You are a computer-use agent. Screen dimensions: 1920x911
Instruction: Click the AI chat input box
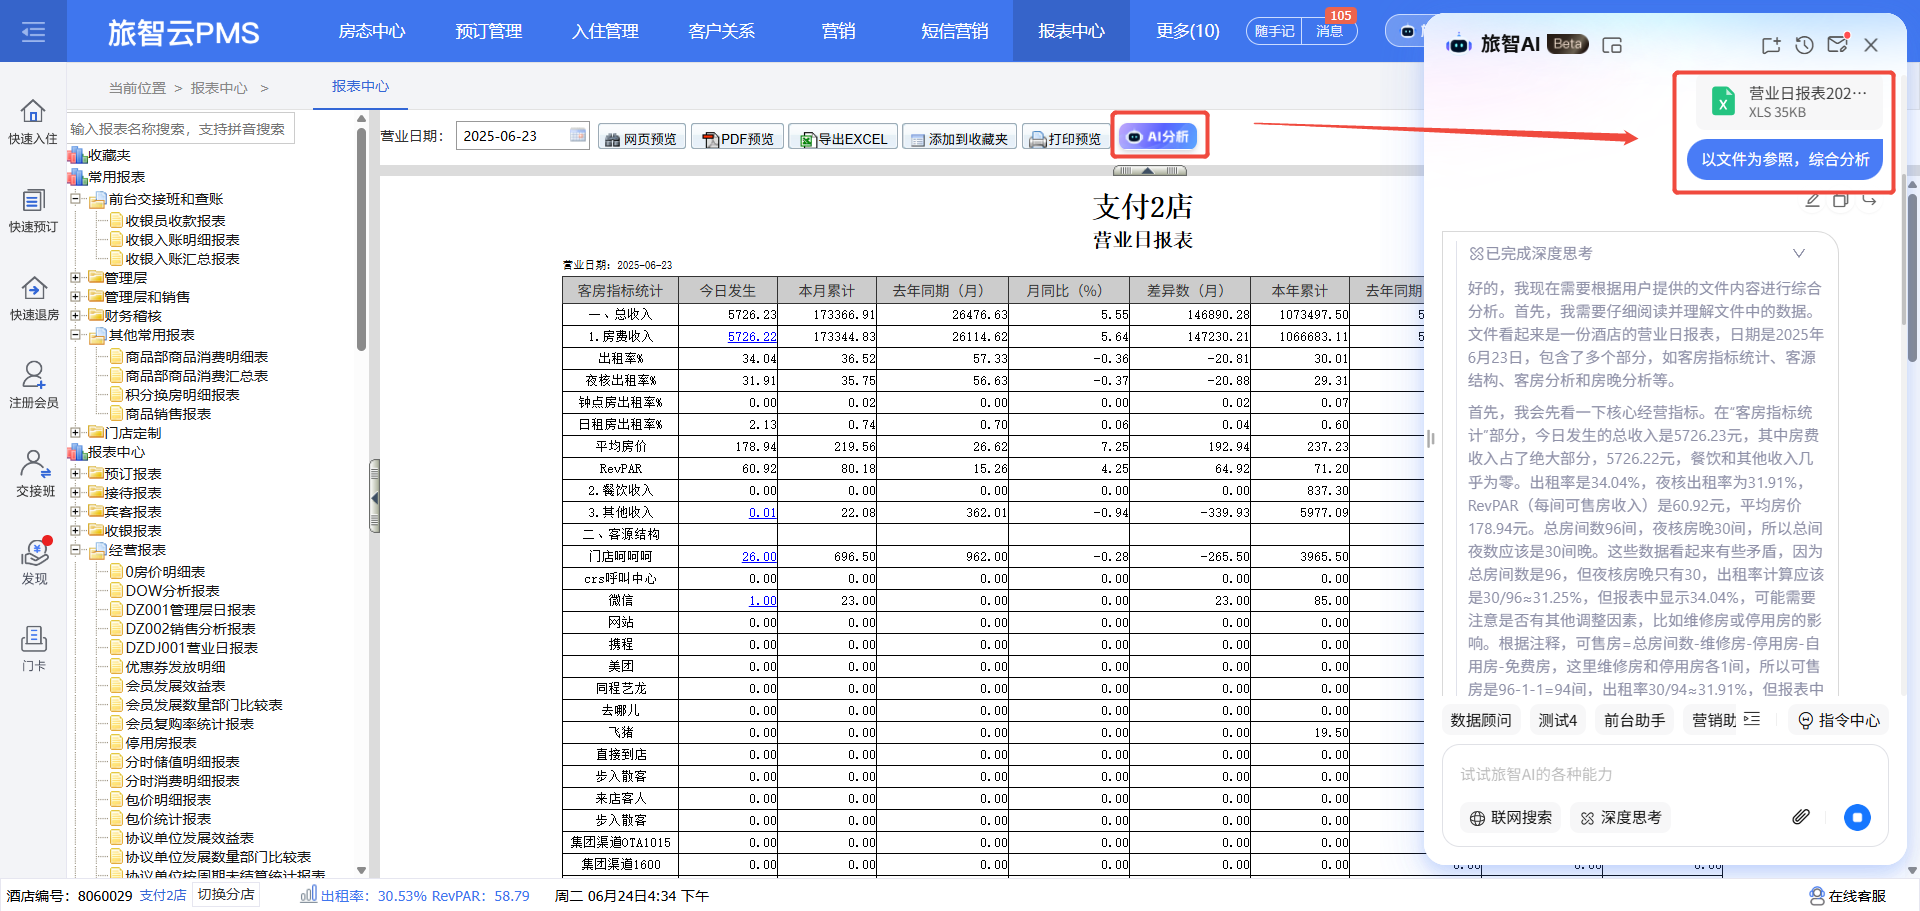click(1665, 775)
